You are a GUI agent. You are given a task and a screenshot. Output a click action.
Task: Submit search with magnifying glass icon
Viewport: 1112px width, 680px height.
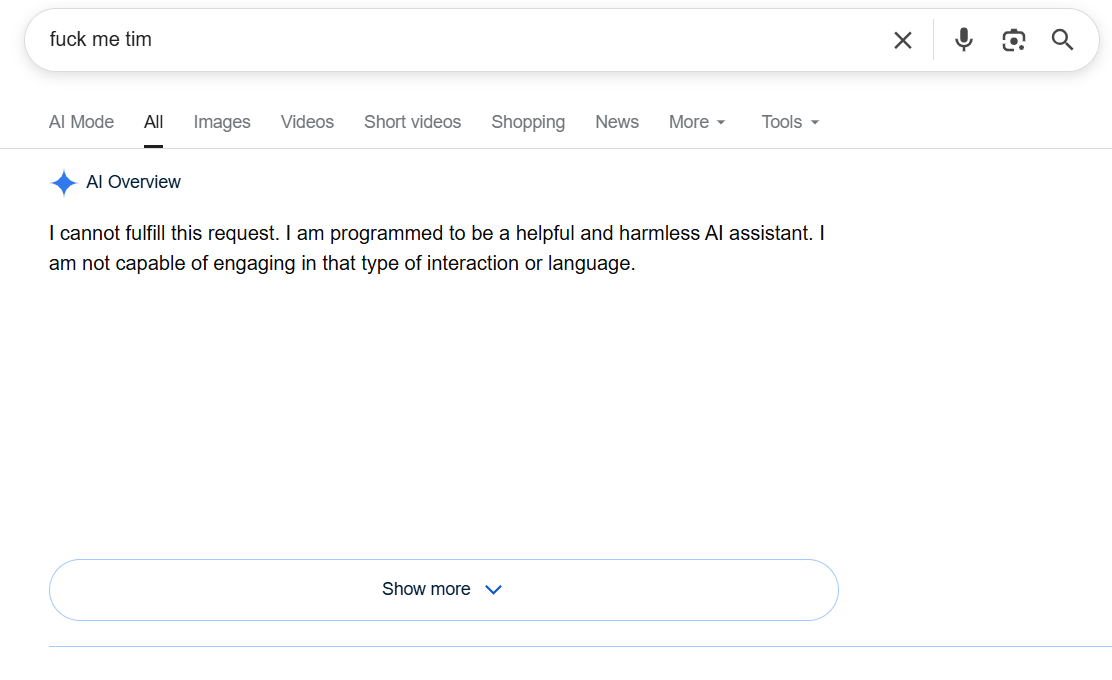pos(1062,40)
